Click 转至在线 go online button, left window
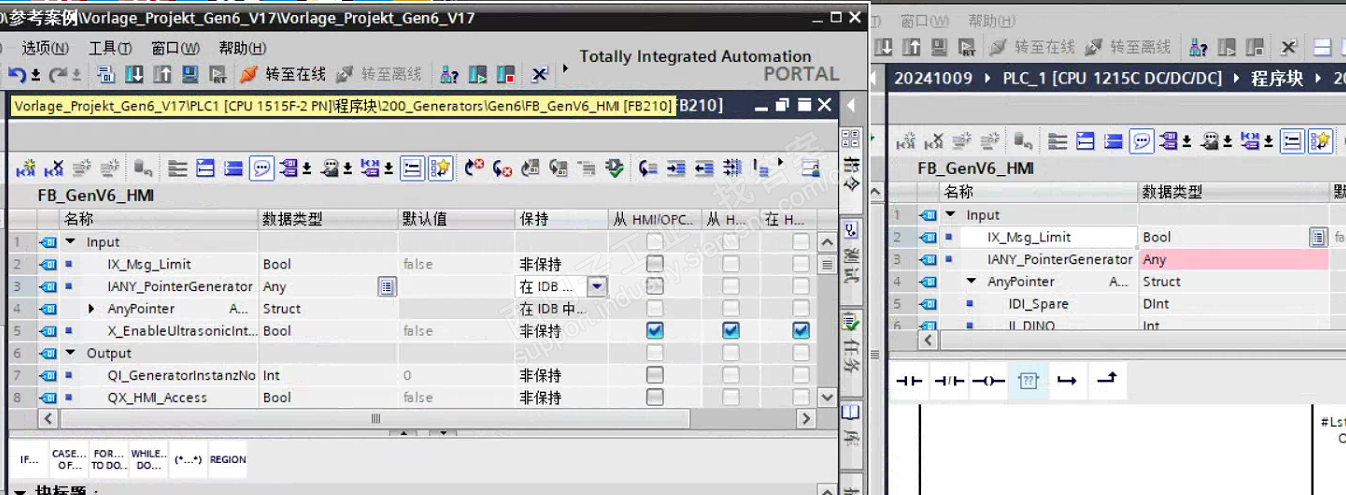 coord(284,74)
